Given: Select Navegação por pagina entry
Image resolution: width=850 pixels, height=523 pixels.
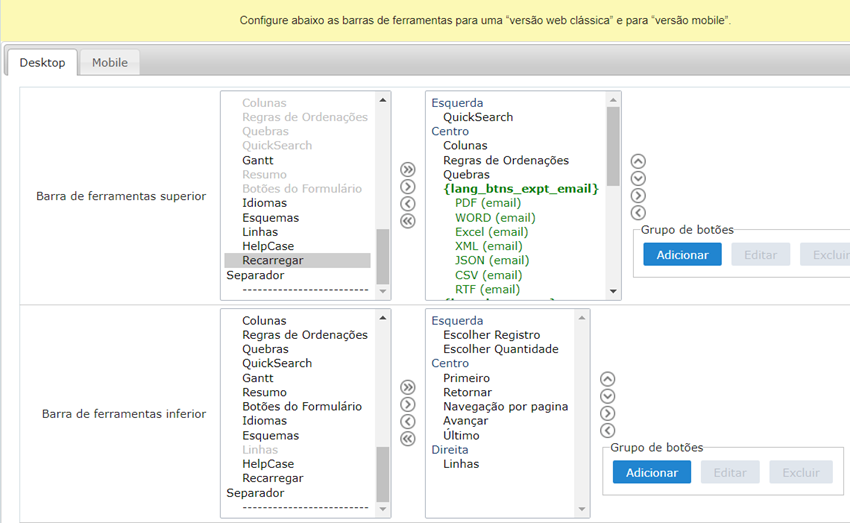Looking at the screenshot, I should (505, 406).
